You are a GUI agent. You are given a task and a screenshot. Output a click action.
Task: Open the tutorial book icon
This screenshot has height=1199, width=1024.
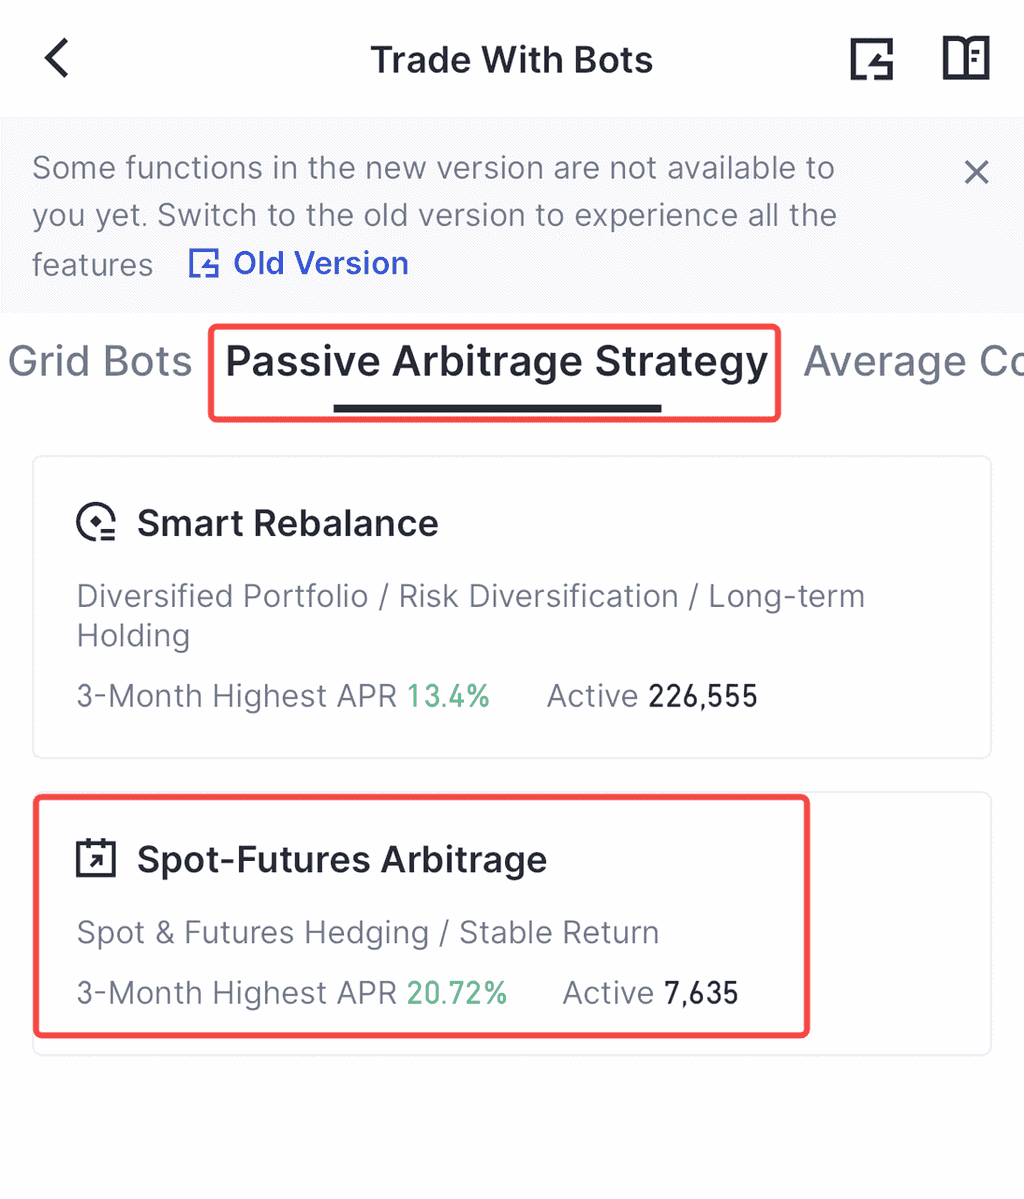pos(966,59)
